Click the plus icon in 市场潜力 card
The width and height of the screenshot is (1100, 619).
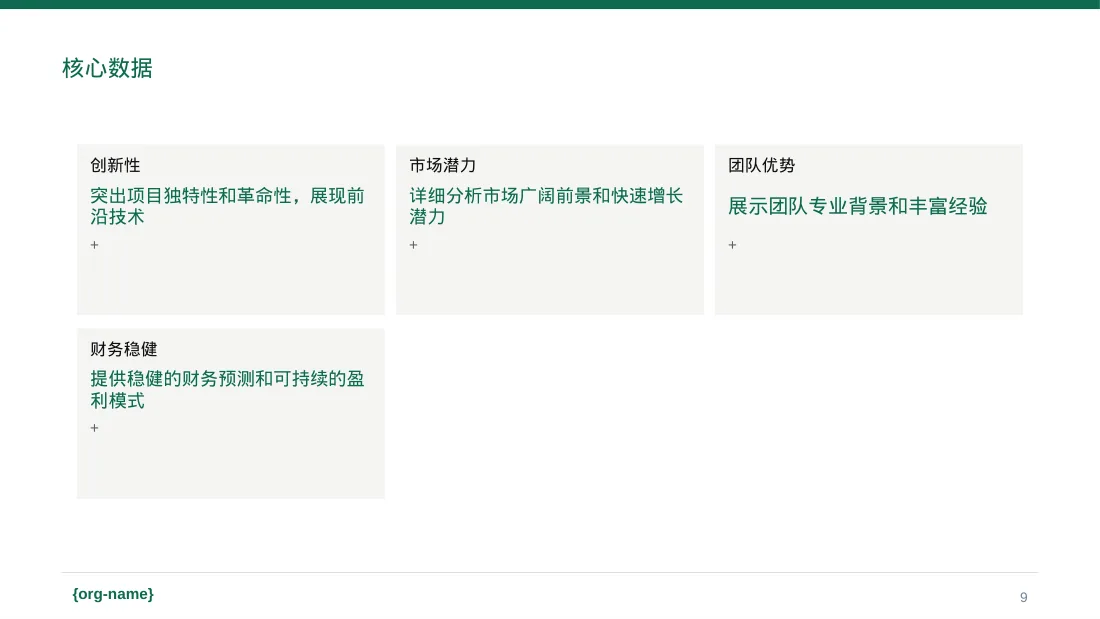(x=413, y=245)
